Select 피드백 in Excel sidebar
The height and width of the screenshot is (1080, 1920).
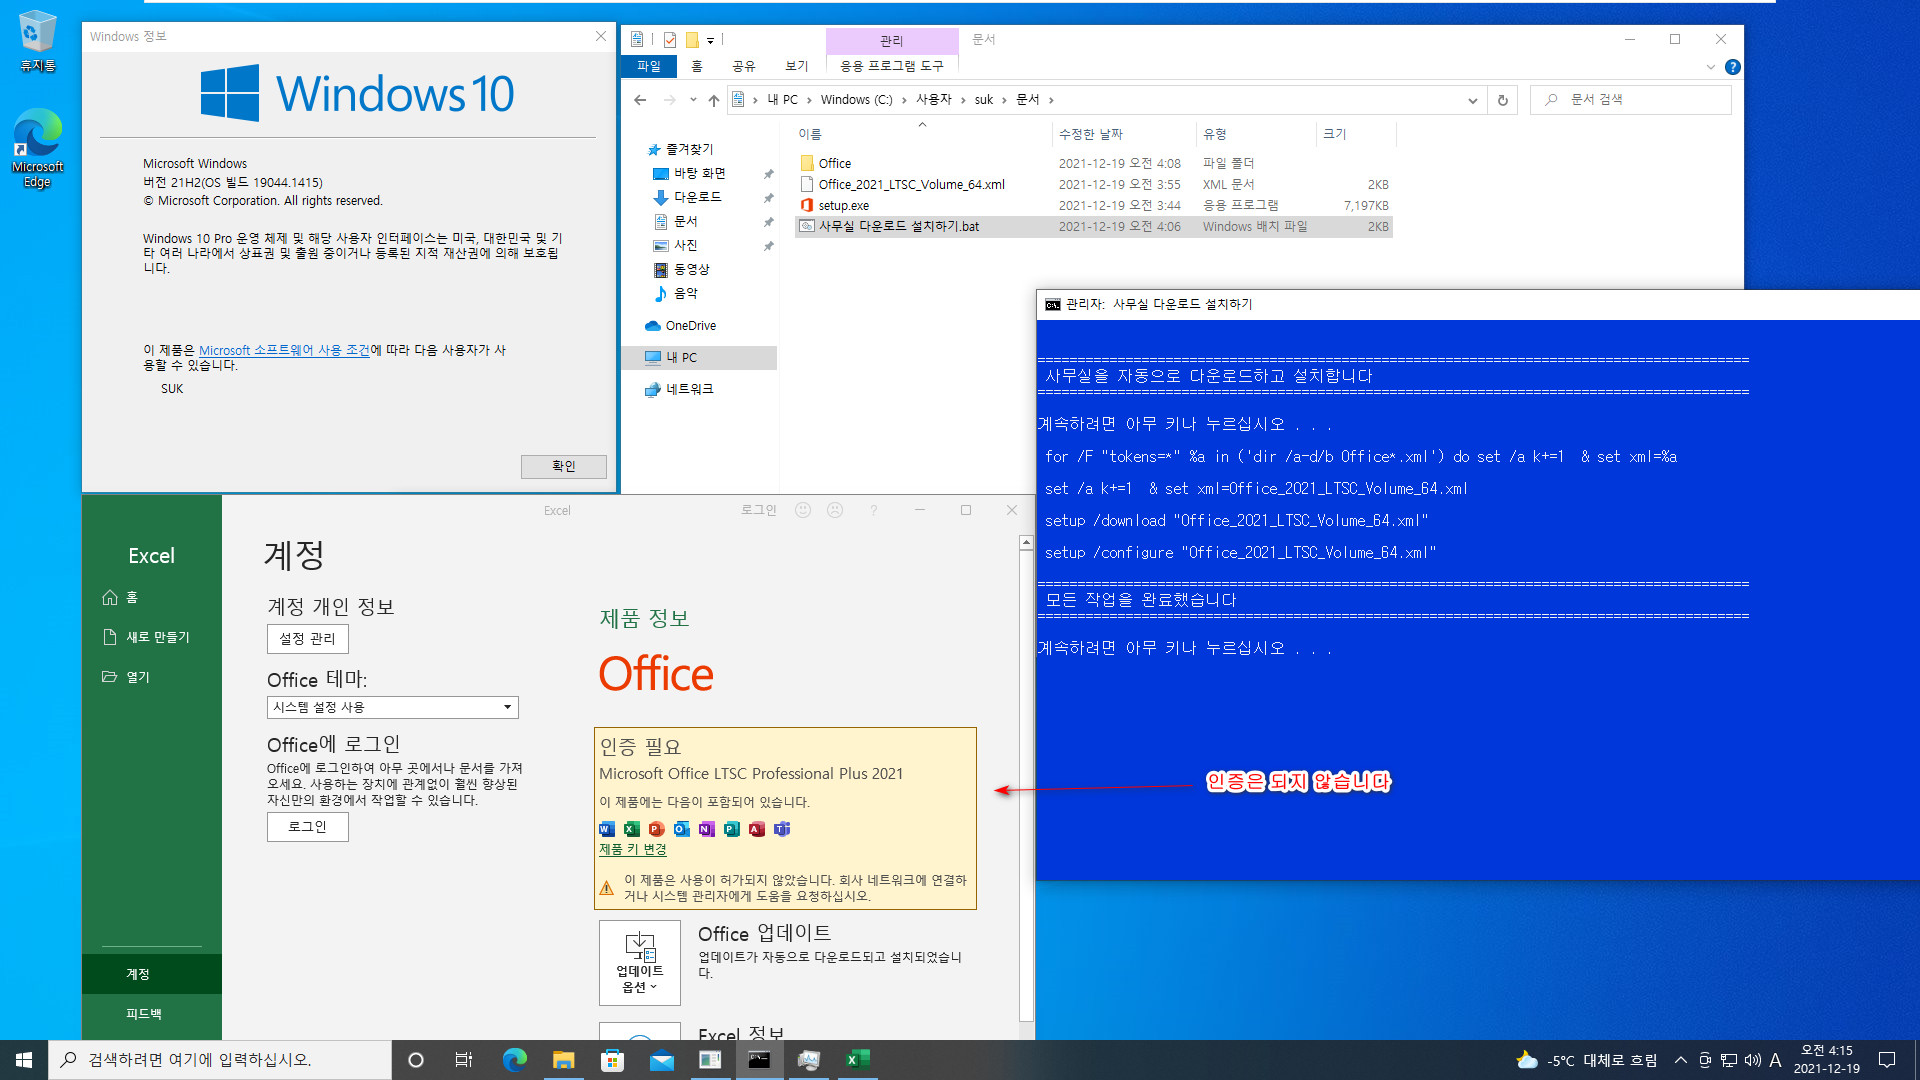coord(152,1014)
